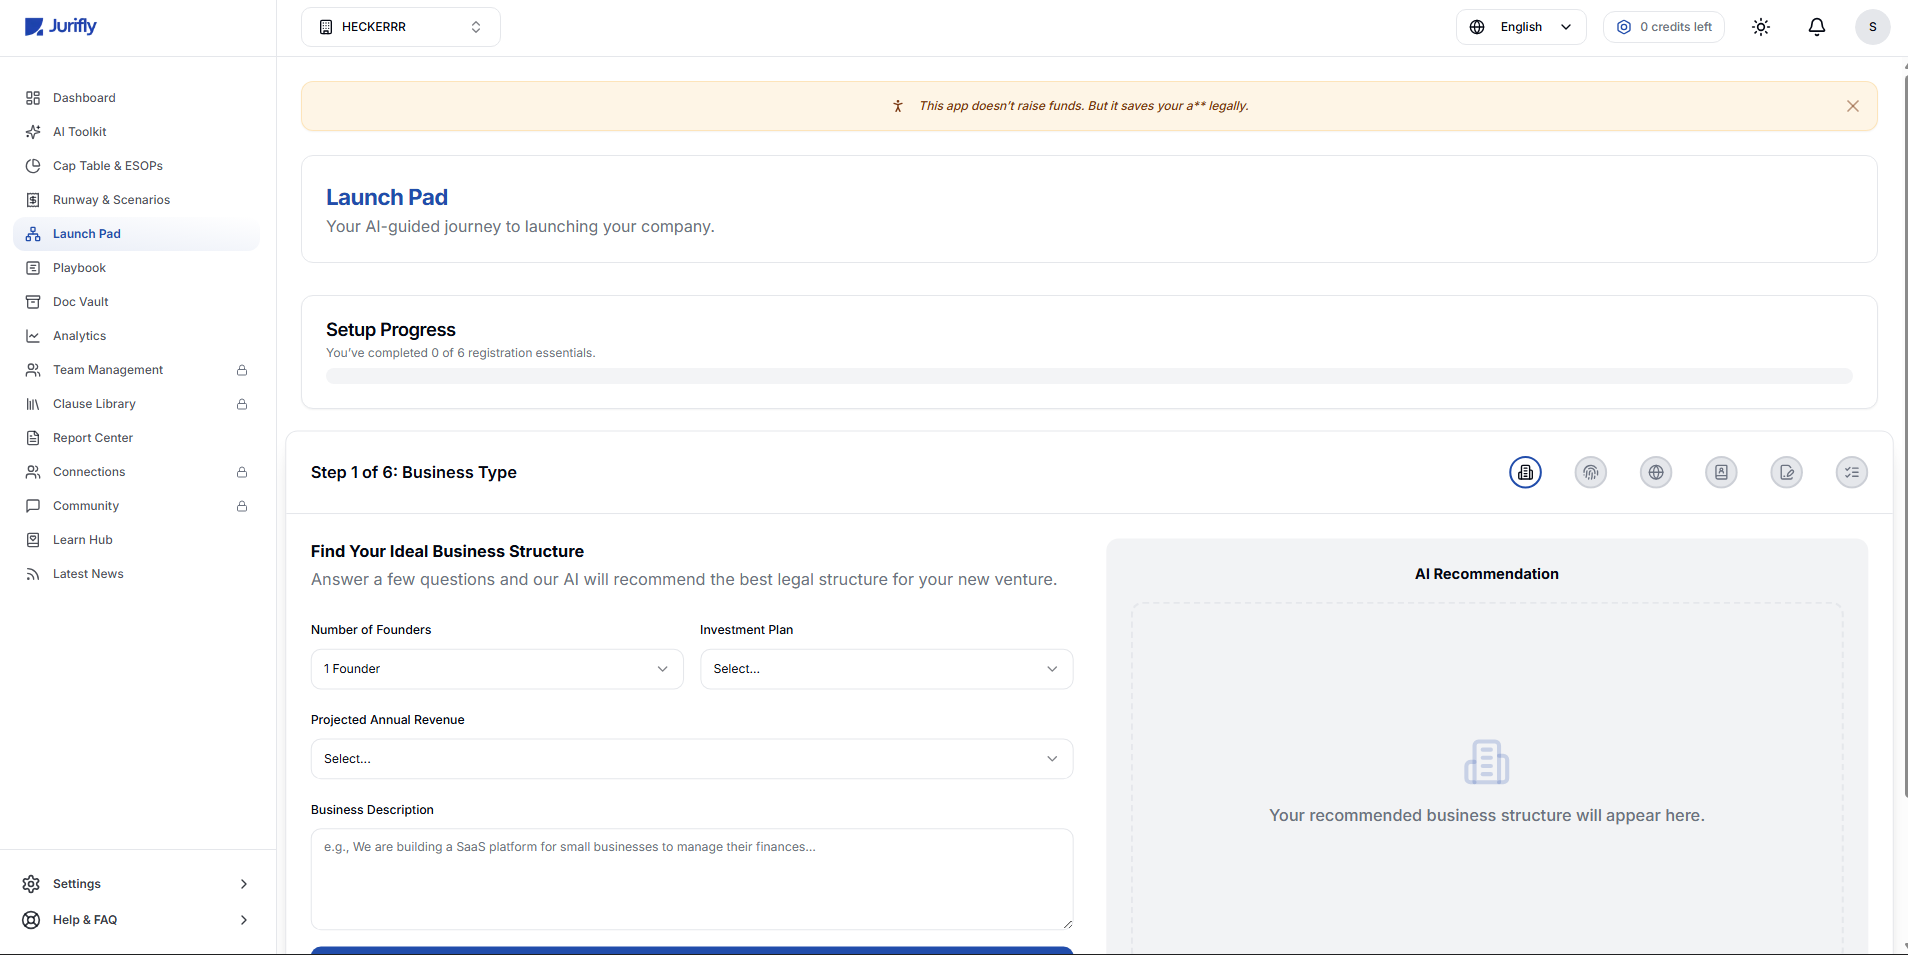Click the Jurifly logo
Image resolution: width=1908 pixels, height=955 pixels.
[x=61, y=26]
